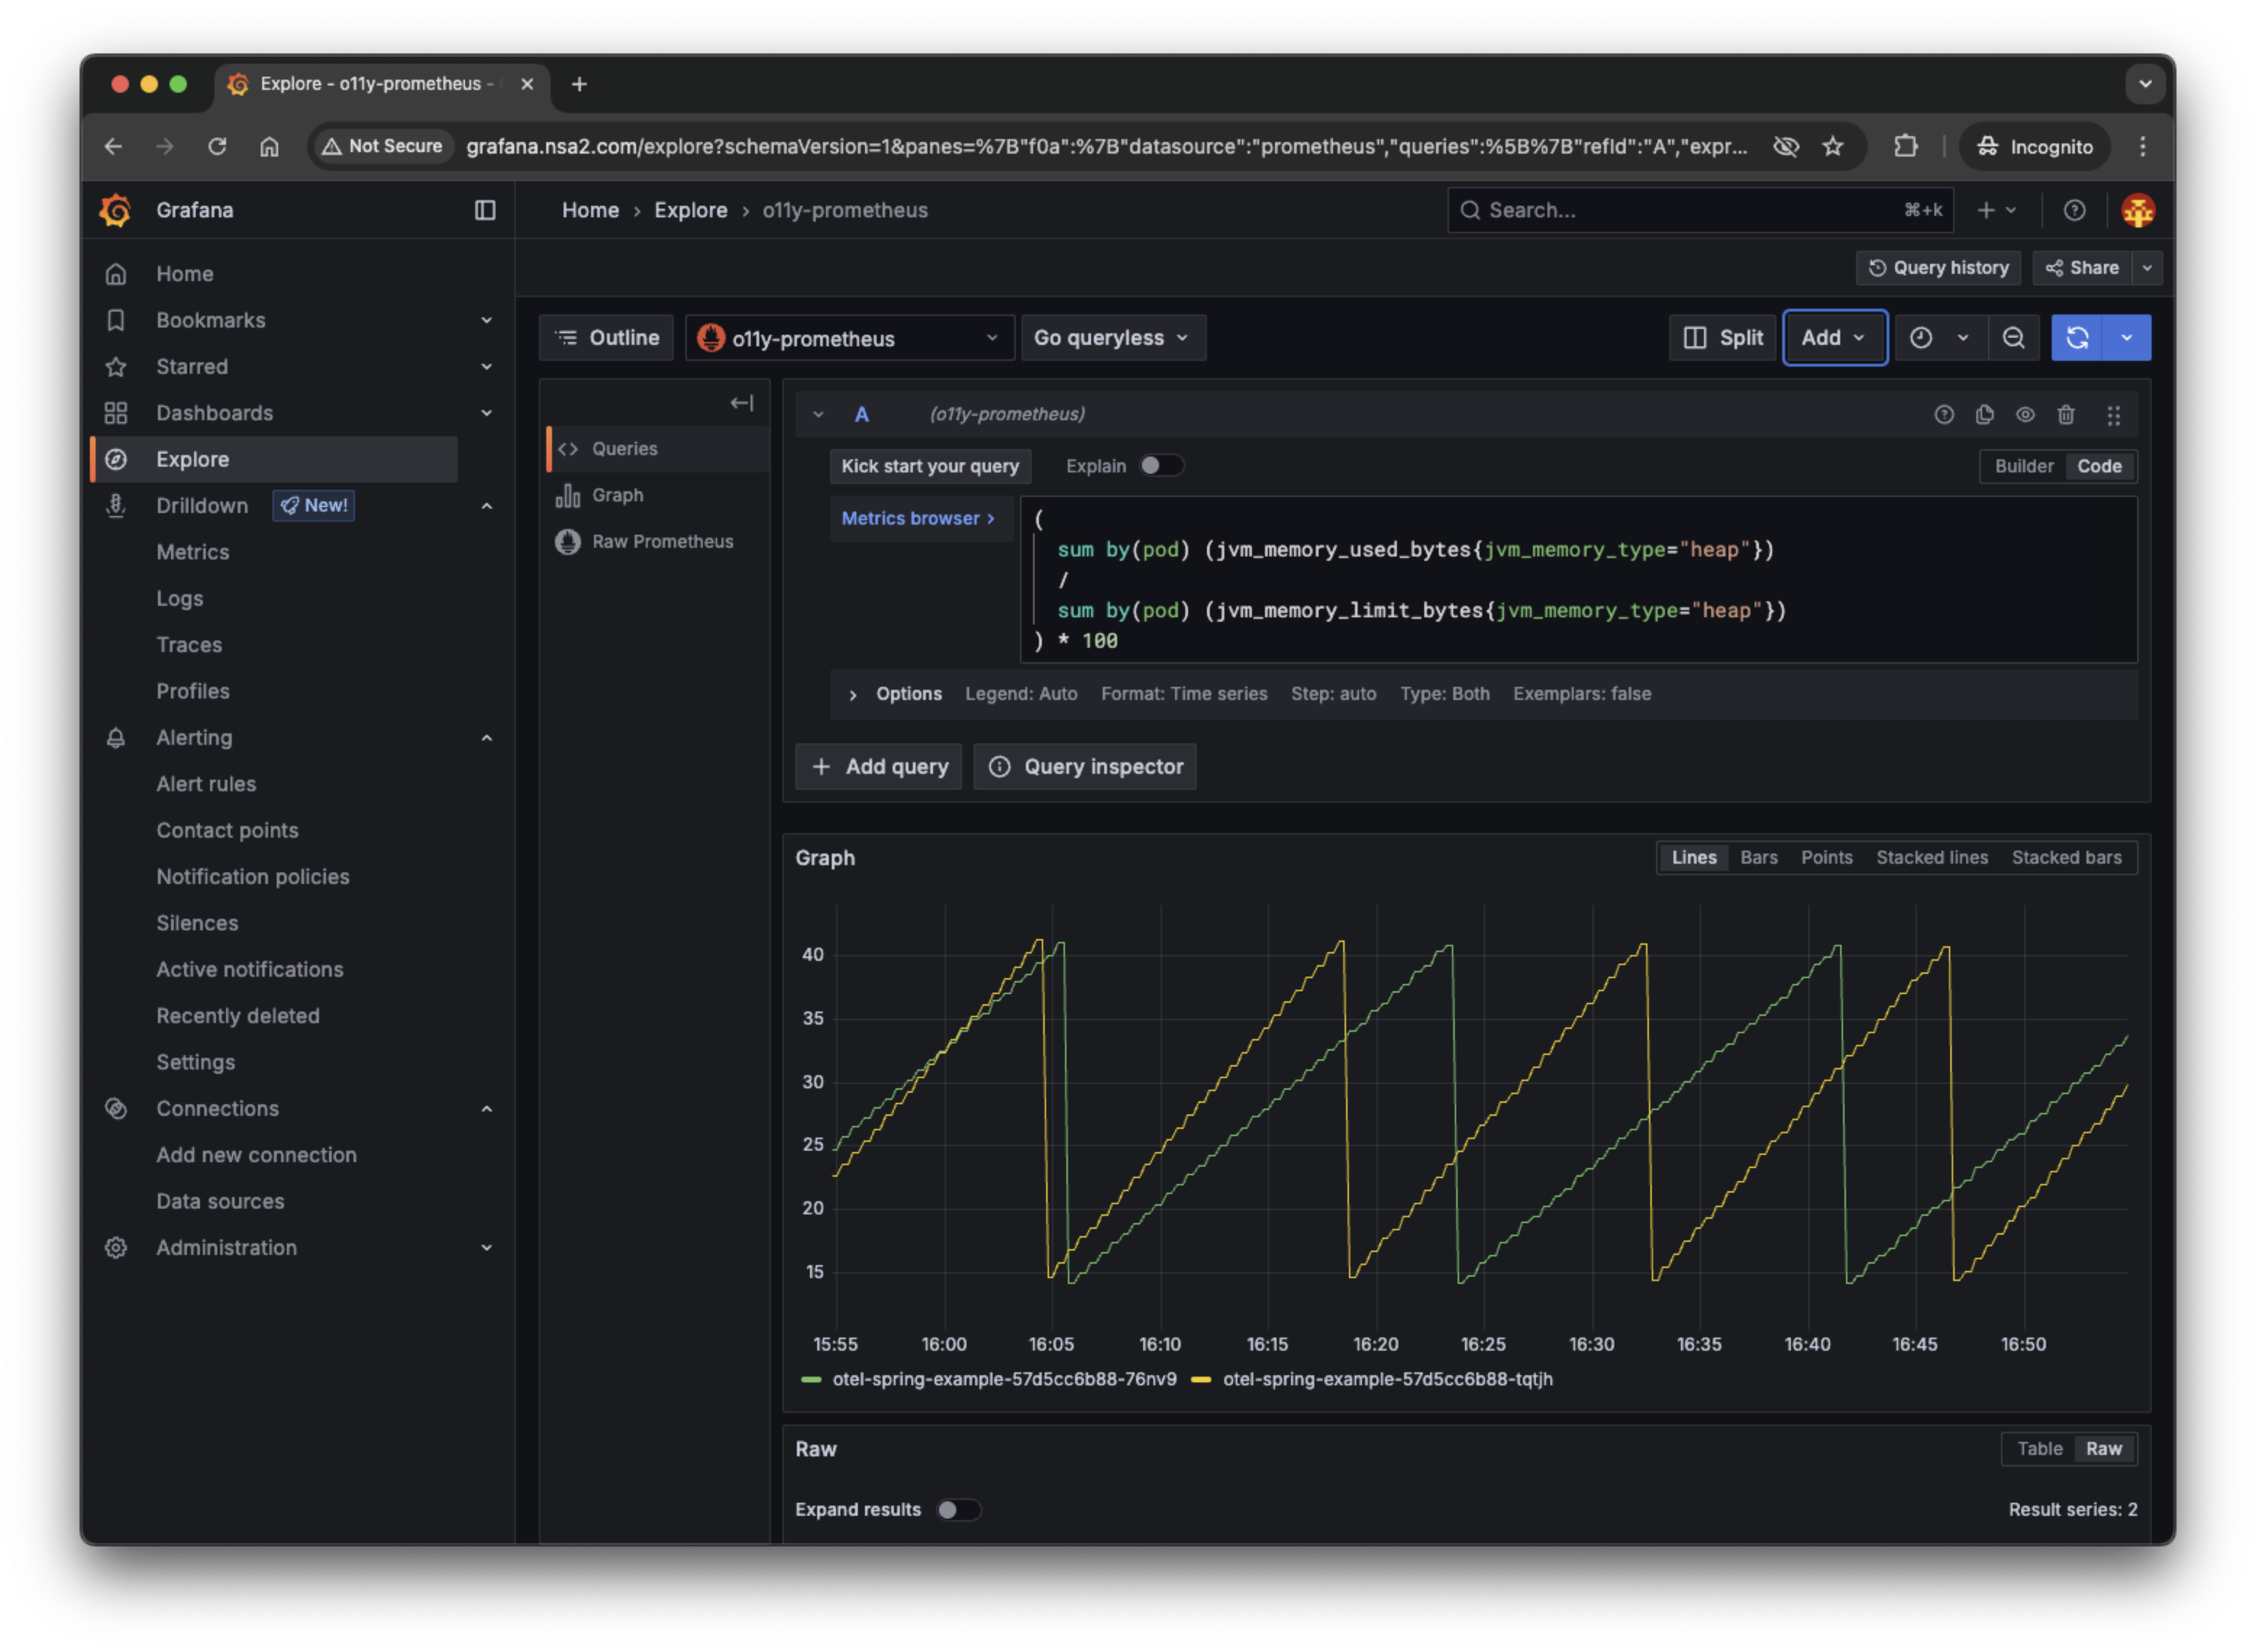Collapse the Drilldown sidebar section
2256x1652 pixels.
(486, 506)
